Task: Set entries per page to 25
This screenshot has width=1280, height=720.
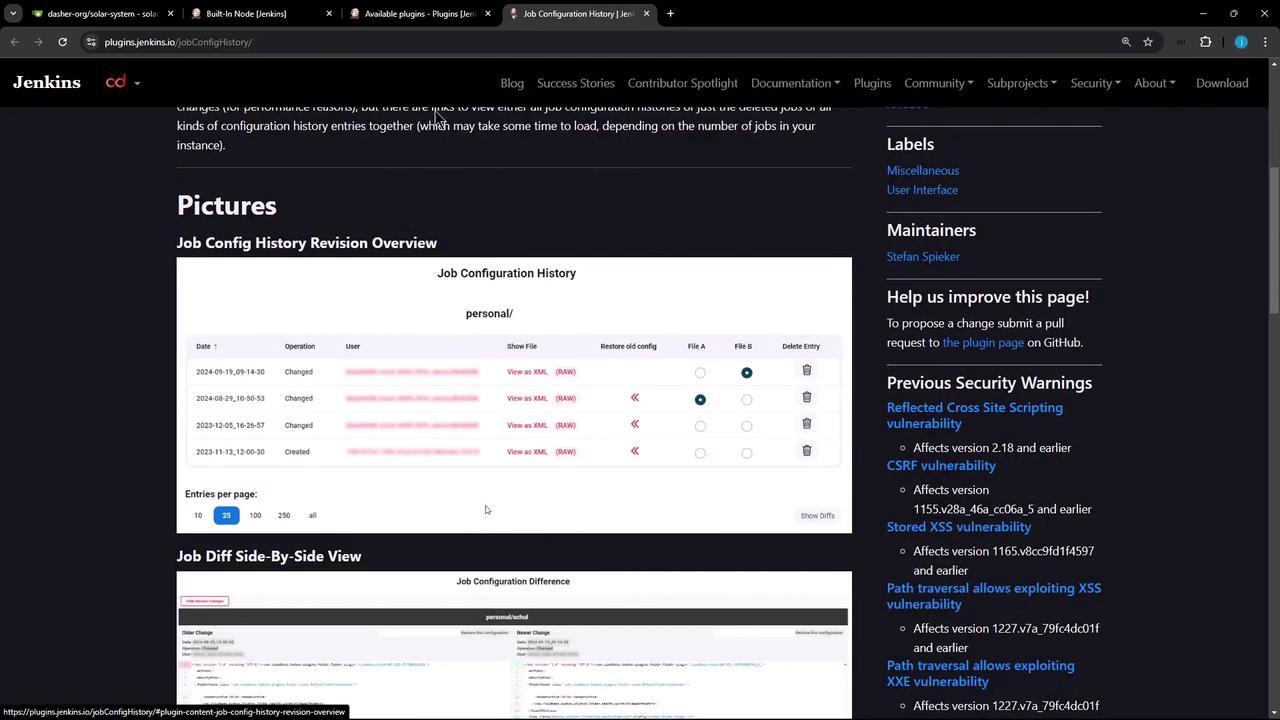Action: pos(226,515)
